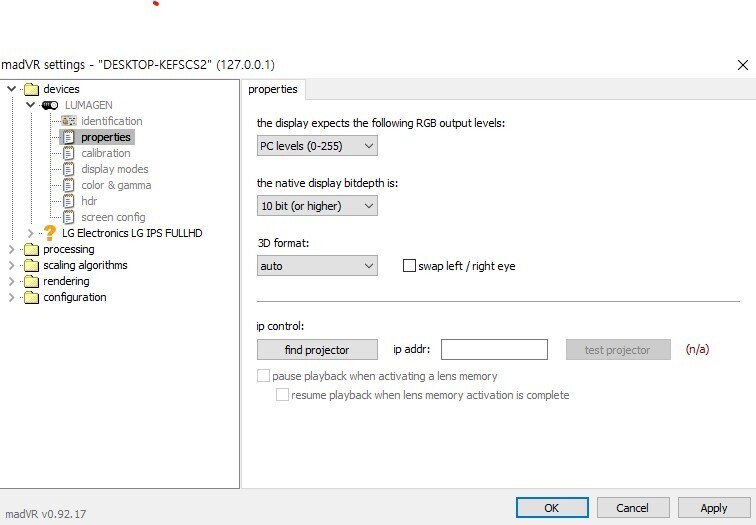Click the properties page icon in tree
Image resolution: width=756 pixels, height=525 pixels.
(x=69, y=137)
